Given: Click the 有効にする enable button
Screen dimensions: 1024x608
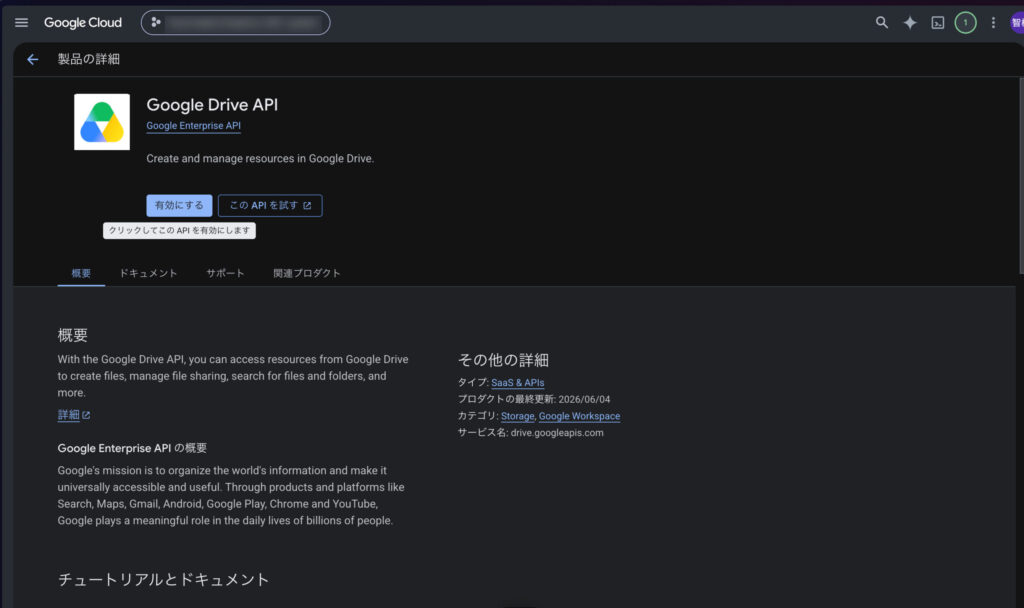Looking at the screenshot, I should click(x=179, y=205).
